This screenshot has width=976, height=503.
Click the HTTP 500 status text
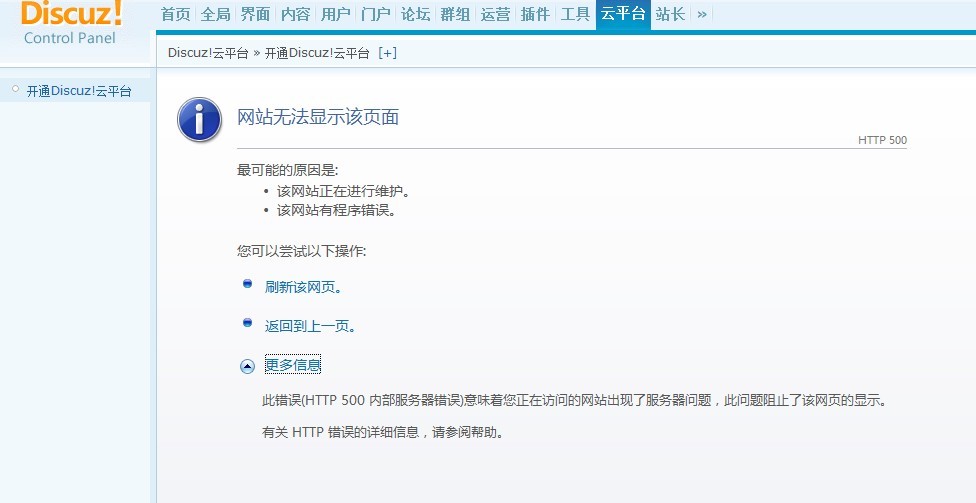coord(882,140)
